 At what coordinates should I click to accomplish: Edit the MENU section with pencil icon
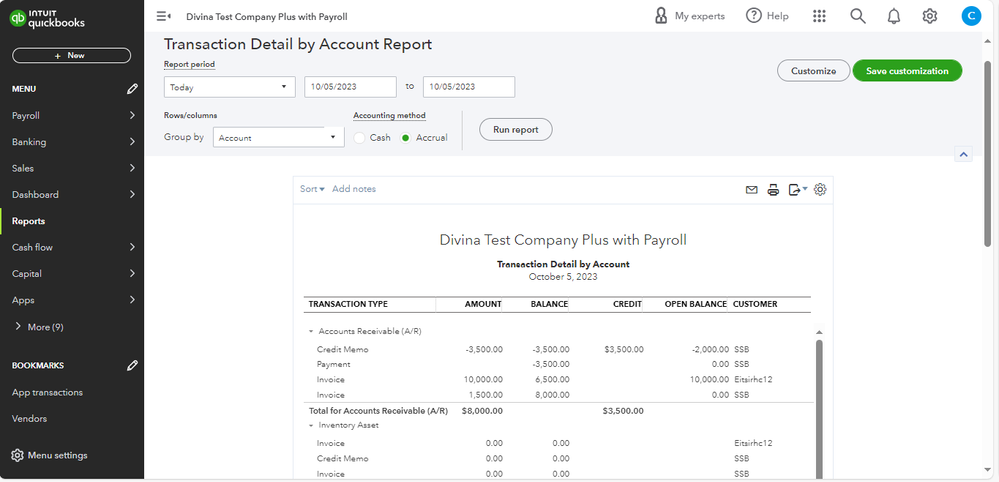132,89
